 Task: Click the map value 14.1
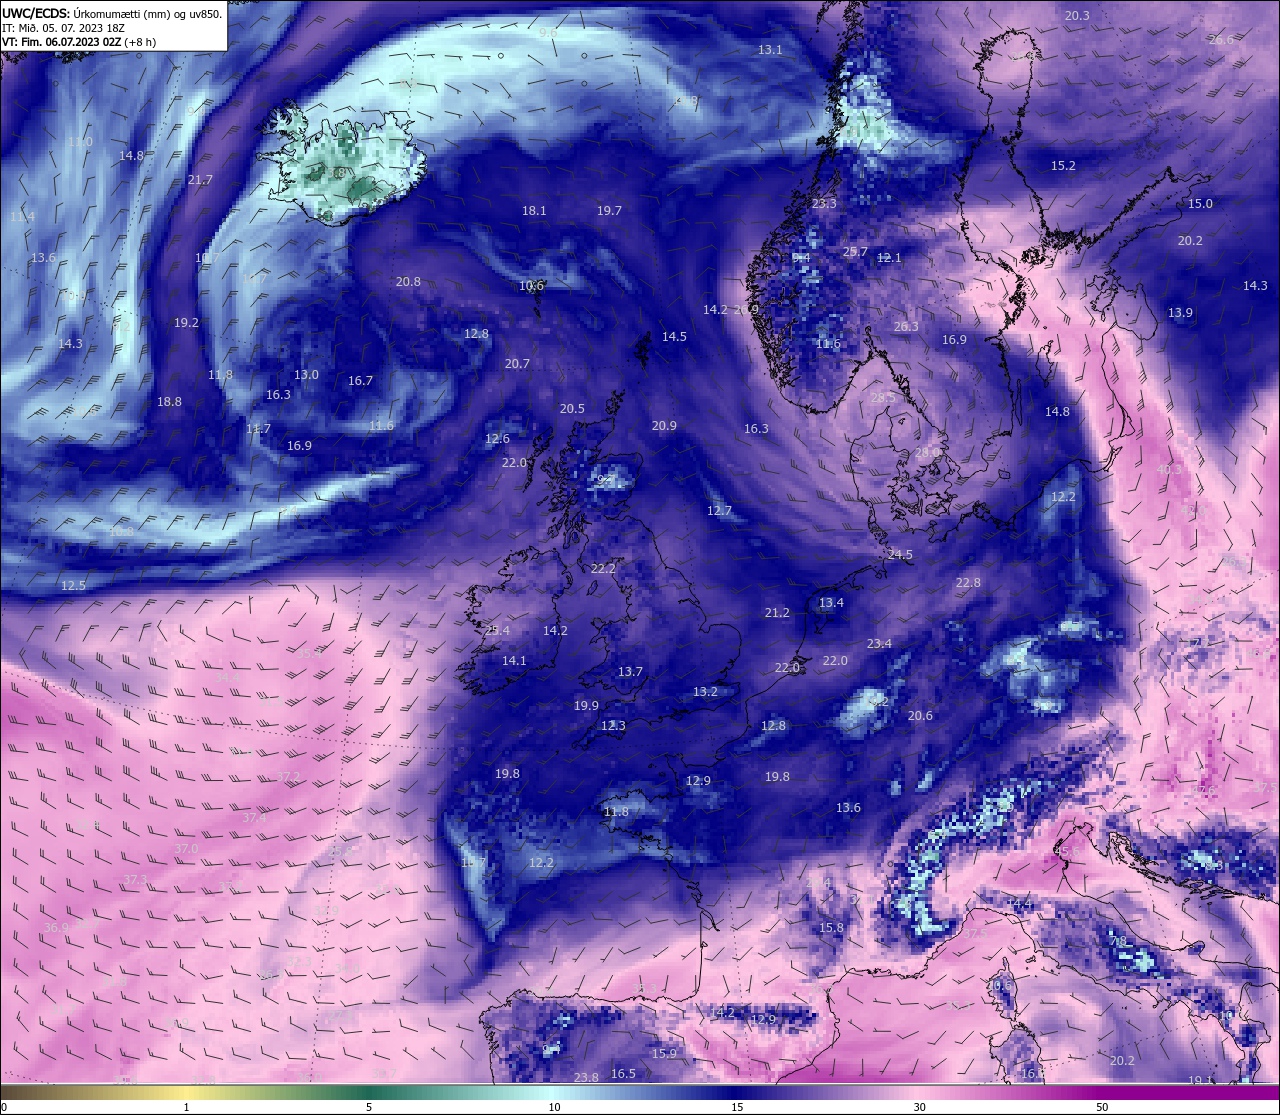click(x=514, y=661)
